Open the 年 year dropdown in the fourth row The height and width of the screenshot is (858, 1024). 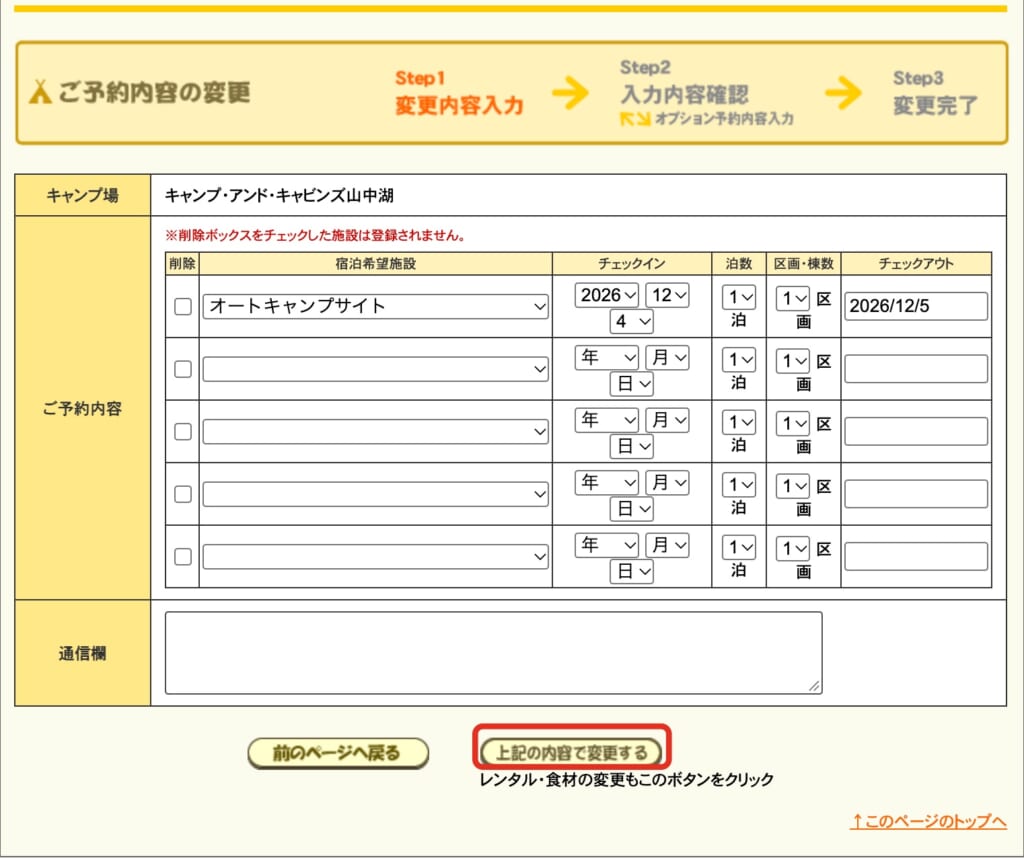pyautogui.click(x=607, y=483)
